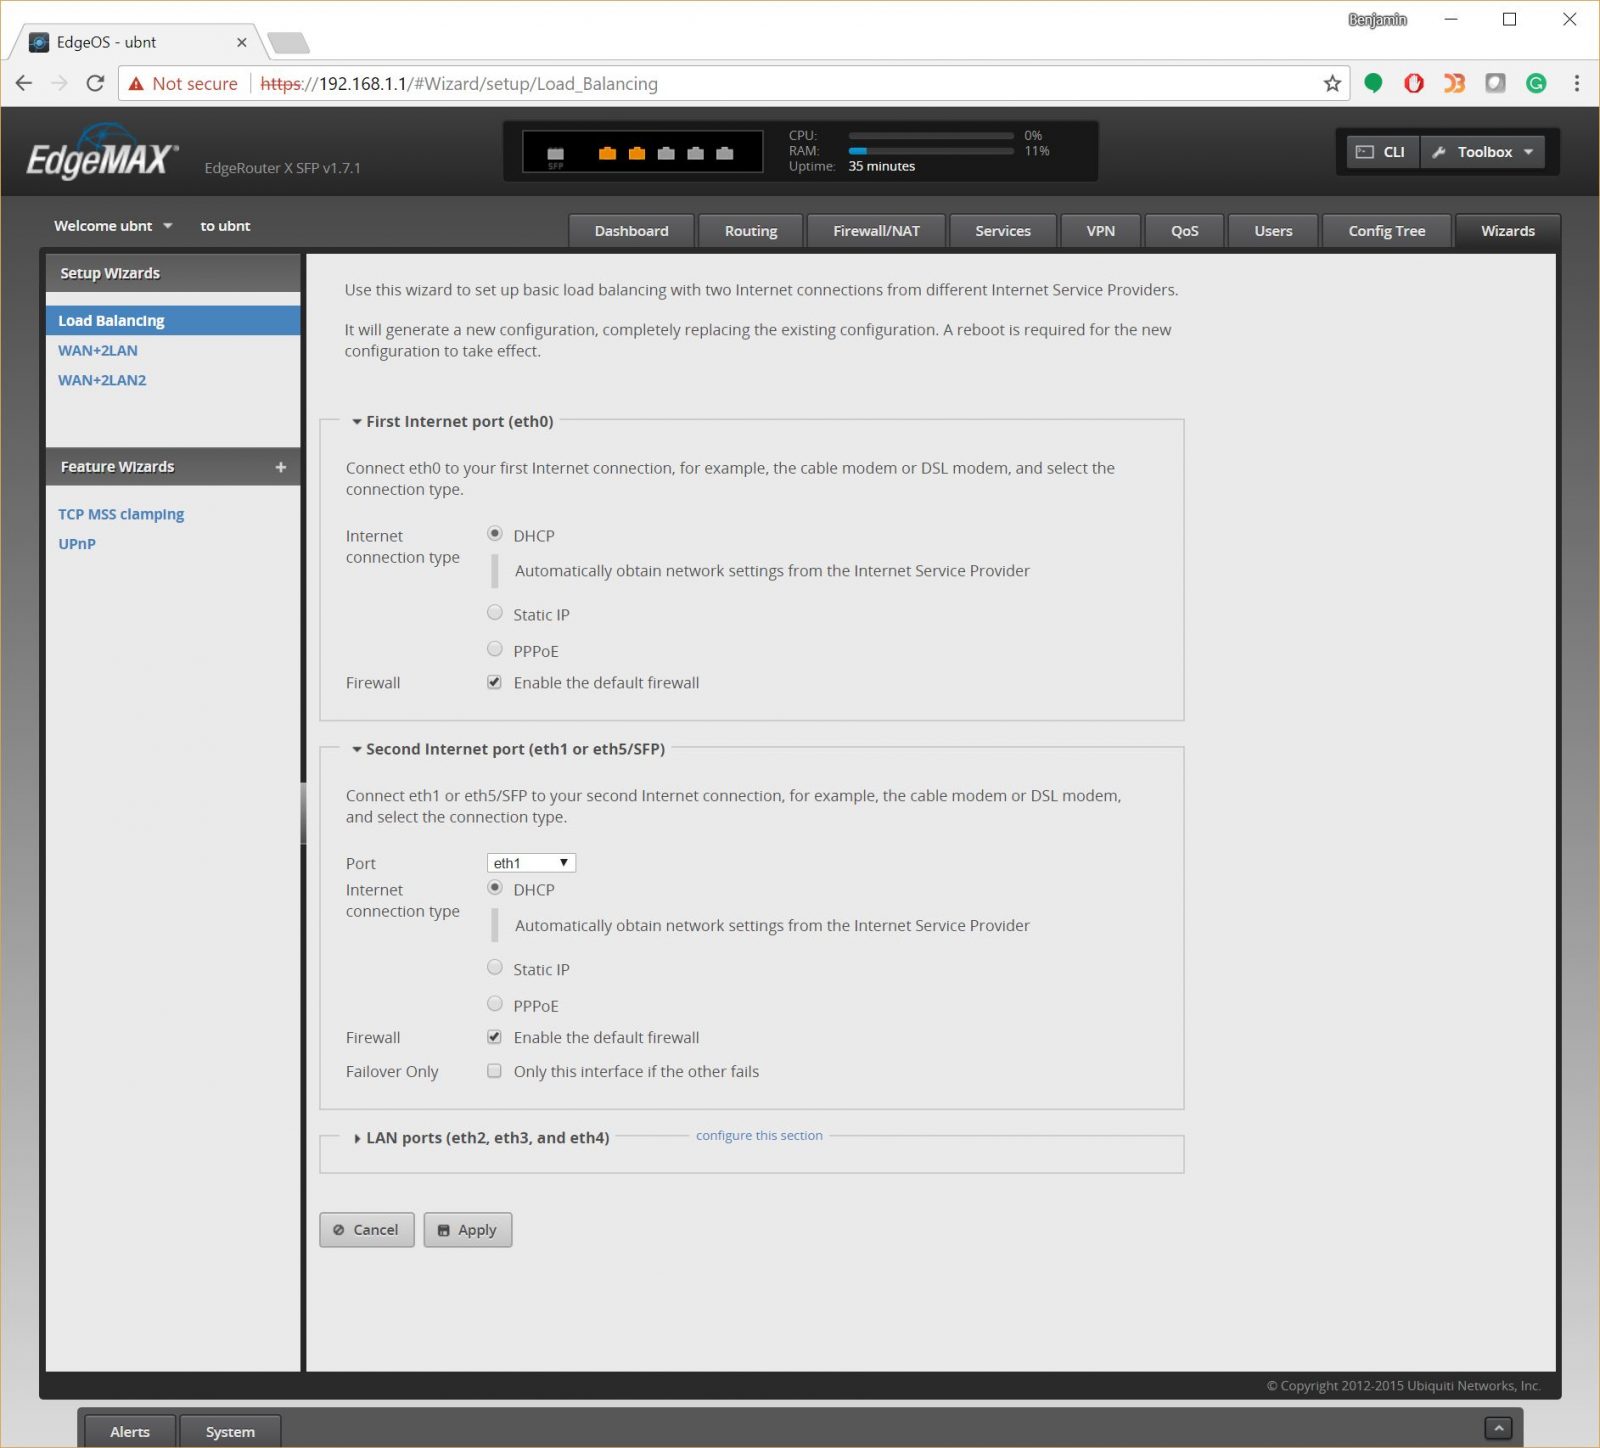Viewport: 1600px width, 1448px height.
Task: Open the Port dropdown showing eth1
Action: click(x=530, y=862)
